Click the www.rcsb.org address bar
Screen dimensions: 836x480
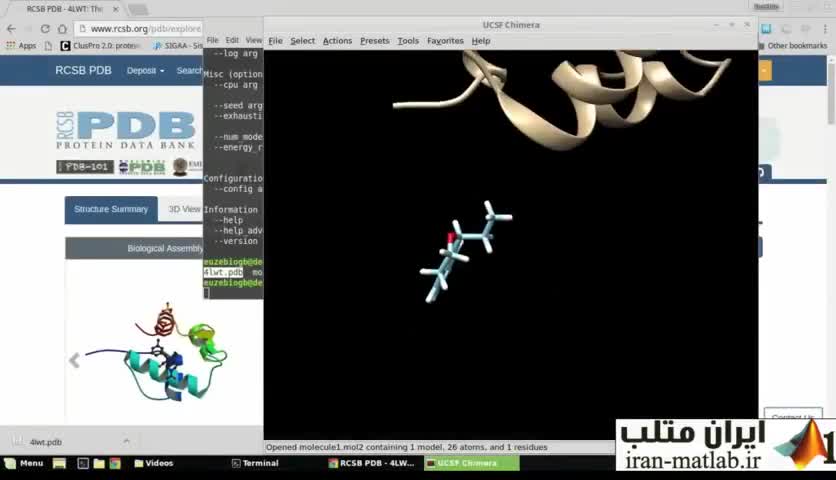tap(140, 29)
